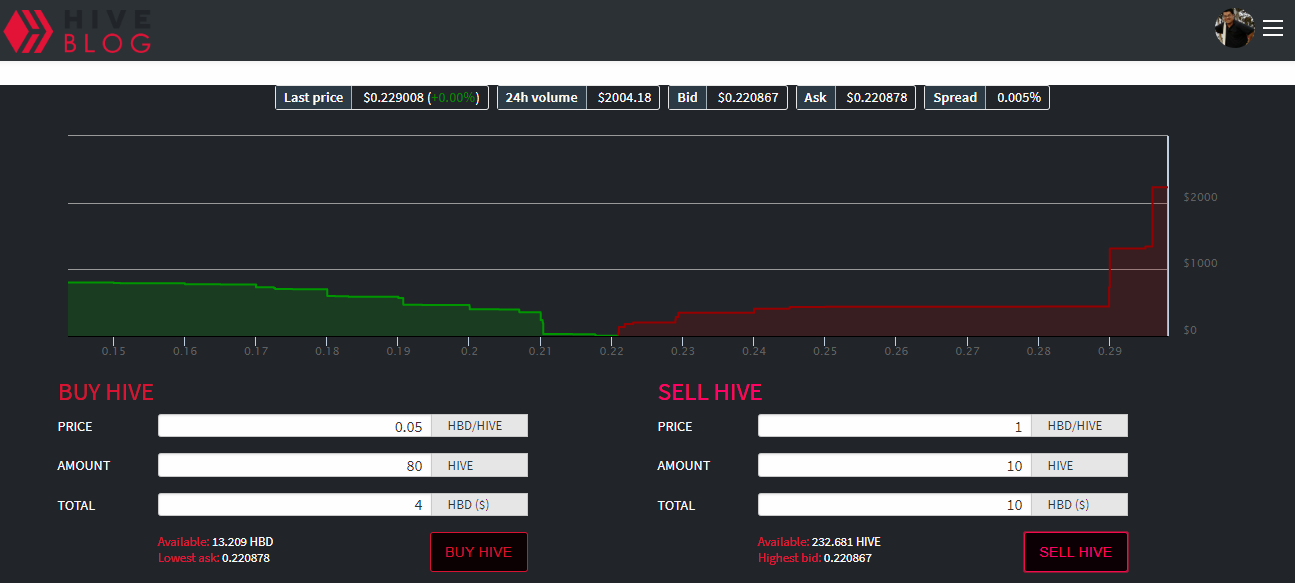Submit order with BUY HIVE button

coord(479,552)
